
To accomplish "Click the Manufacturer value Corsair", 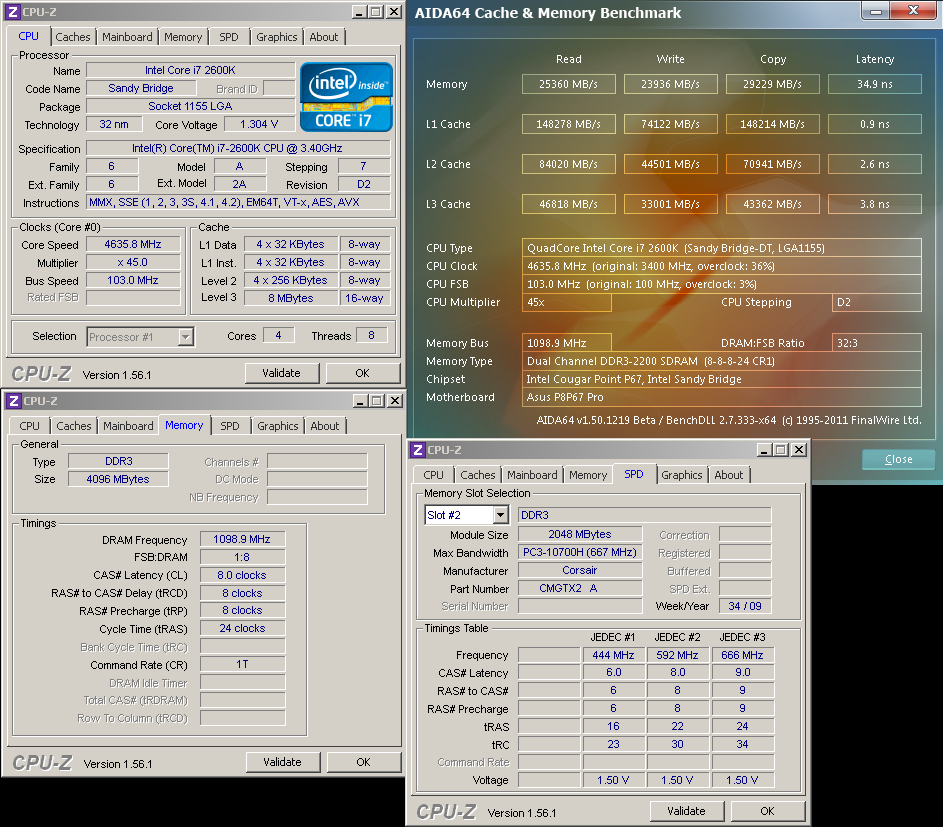I will (580, 570).
